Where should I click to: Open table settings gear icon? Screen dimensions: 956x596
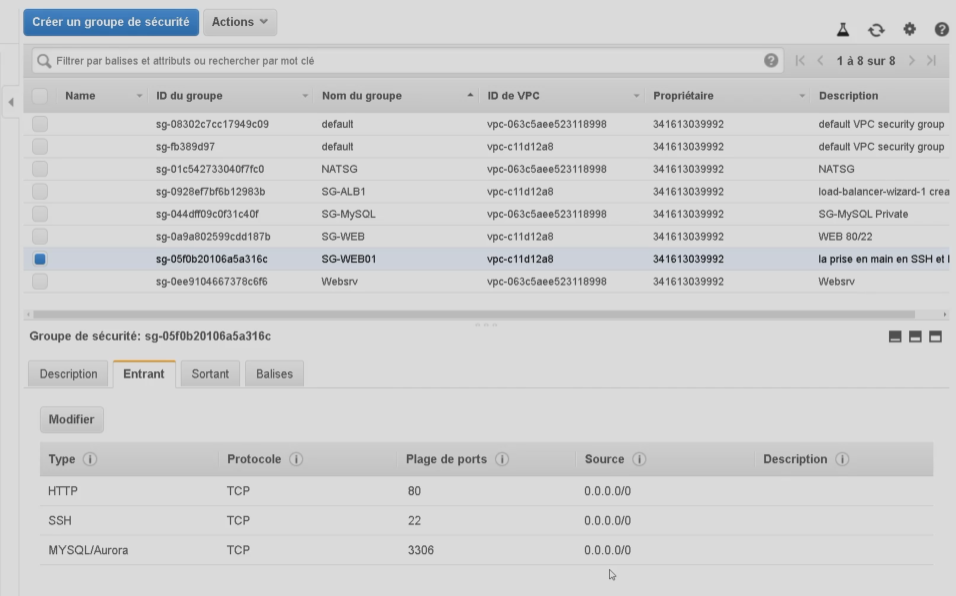909,29
